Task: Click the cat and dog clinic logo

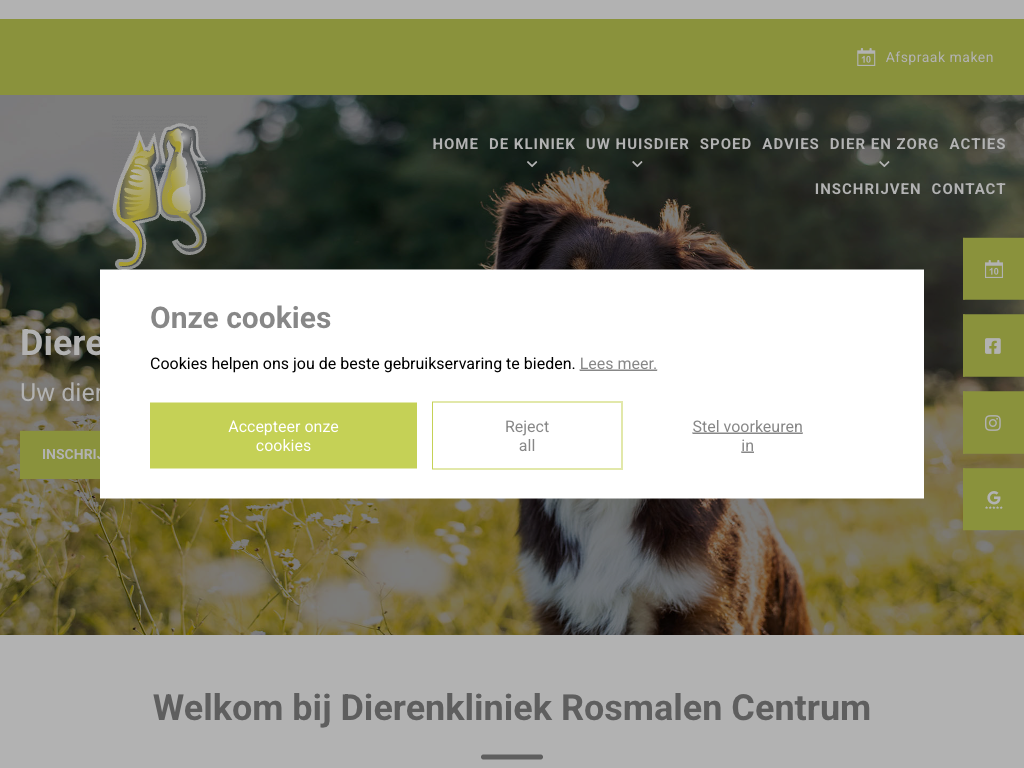Action: [160, 195]
